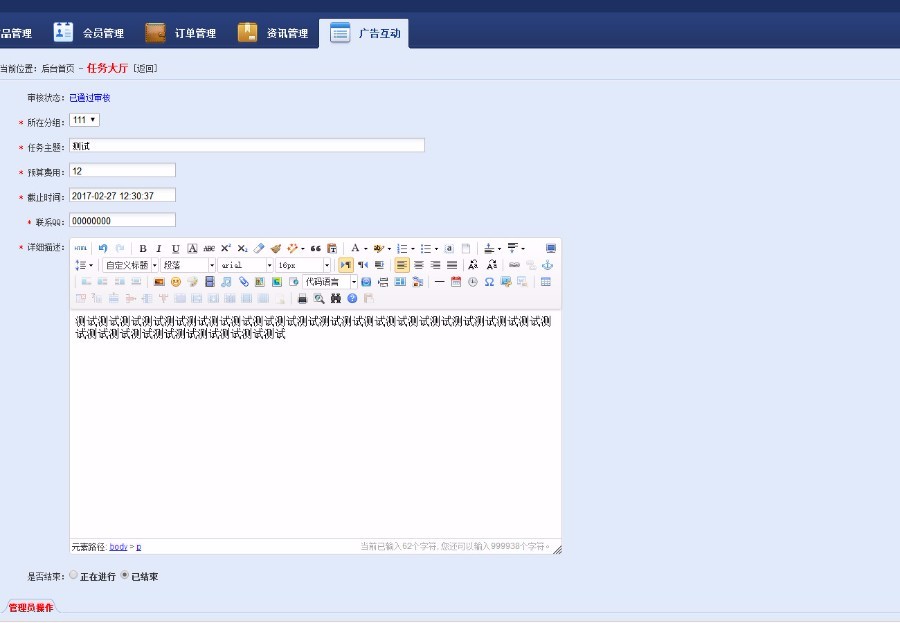The height and width of the screenshot is (623, 900).
Task: Click the preview magnifier icon
Action: 319,299
